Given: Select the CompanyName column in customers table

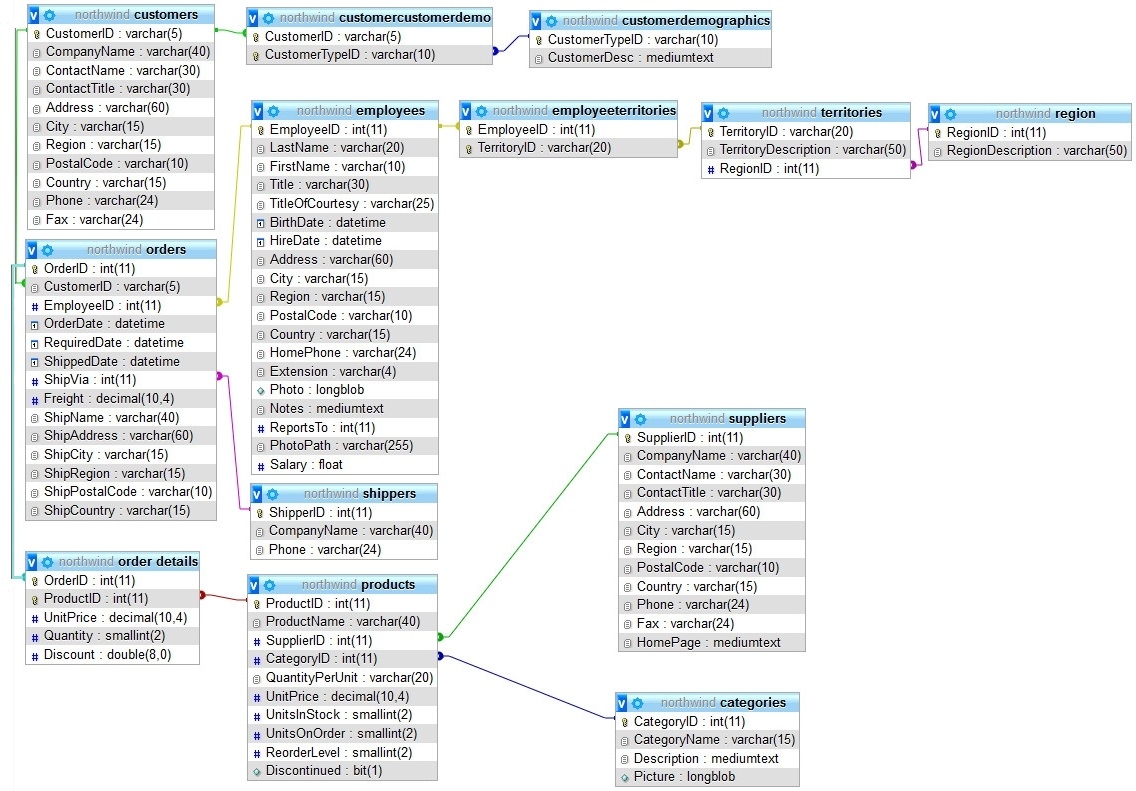Looking at the screenshot, I should (121, 52).
